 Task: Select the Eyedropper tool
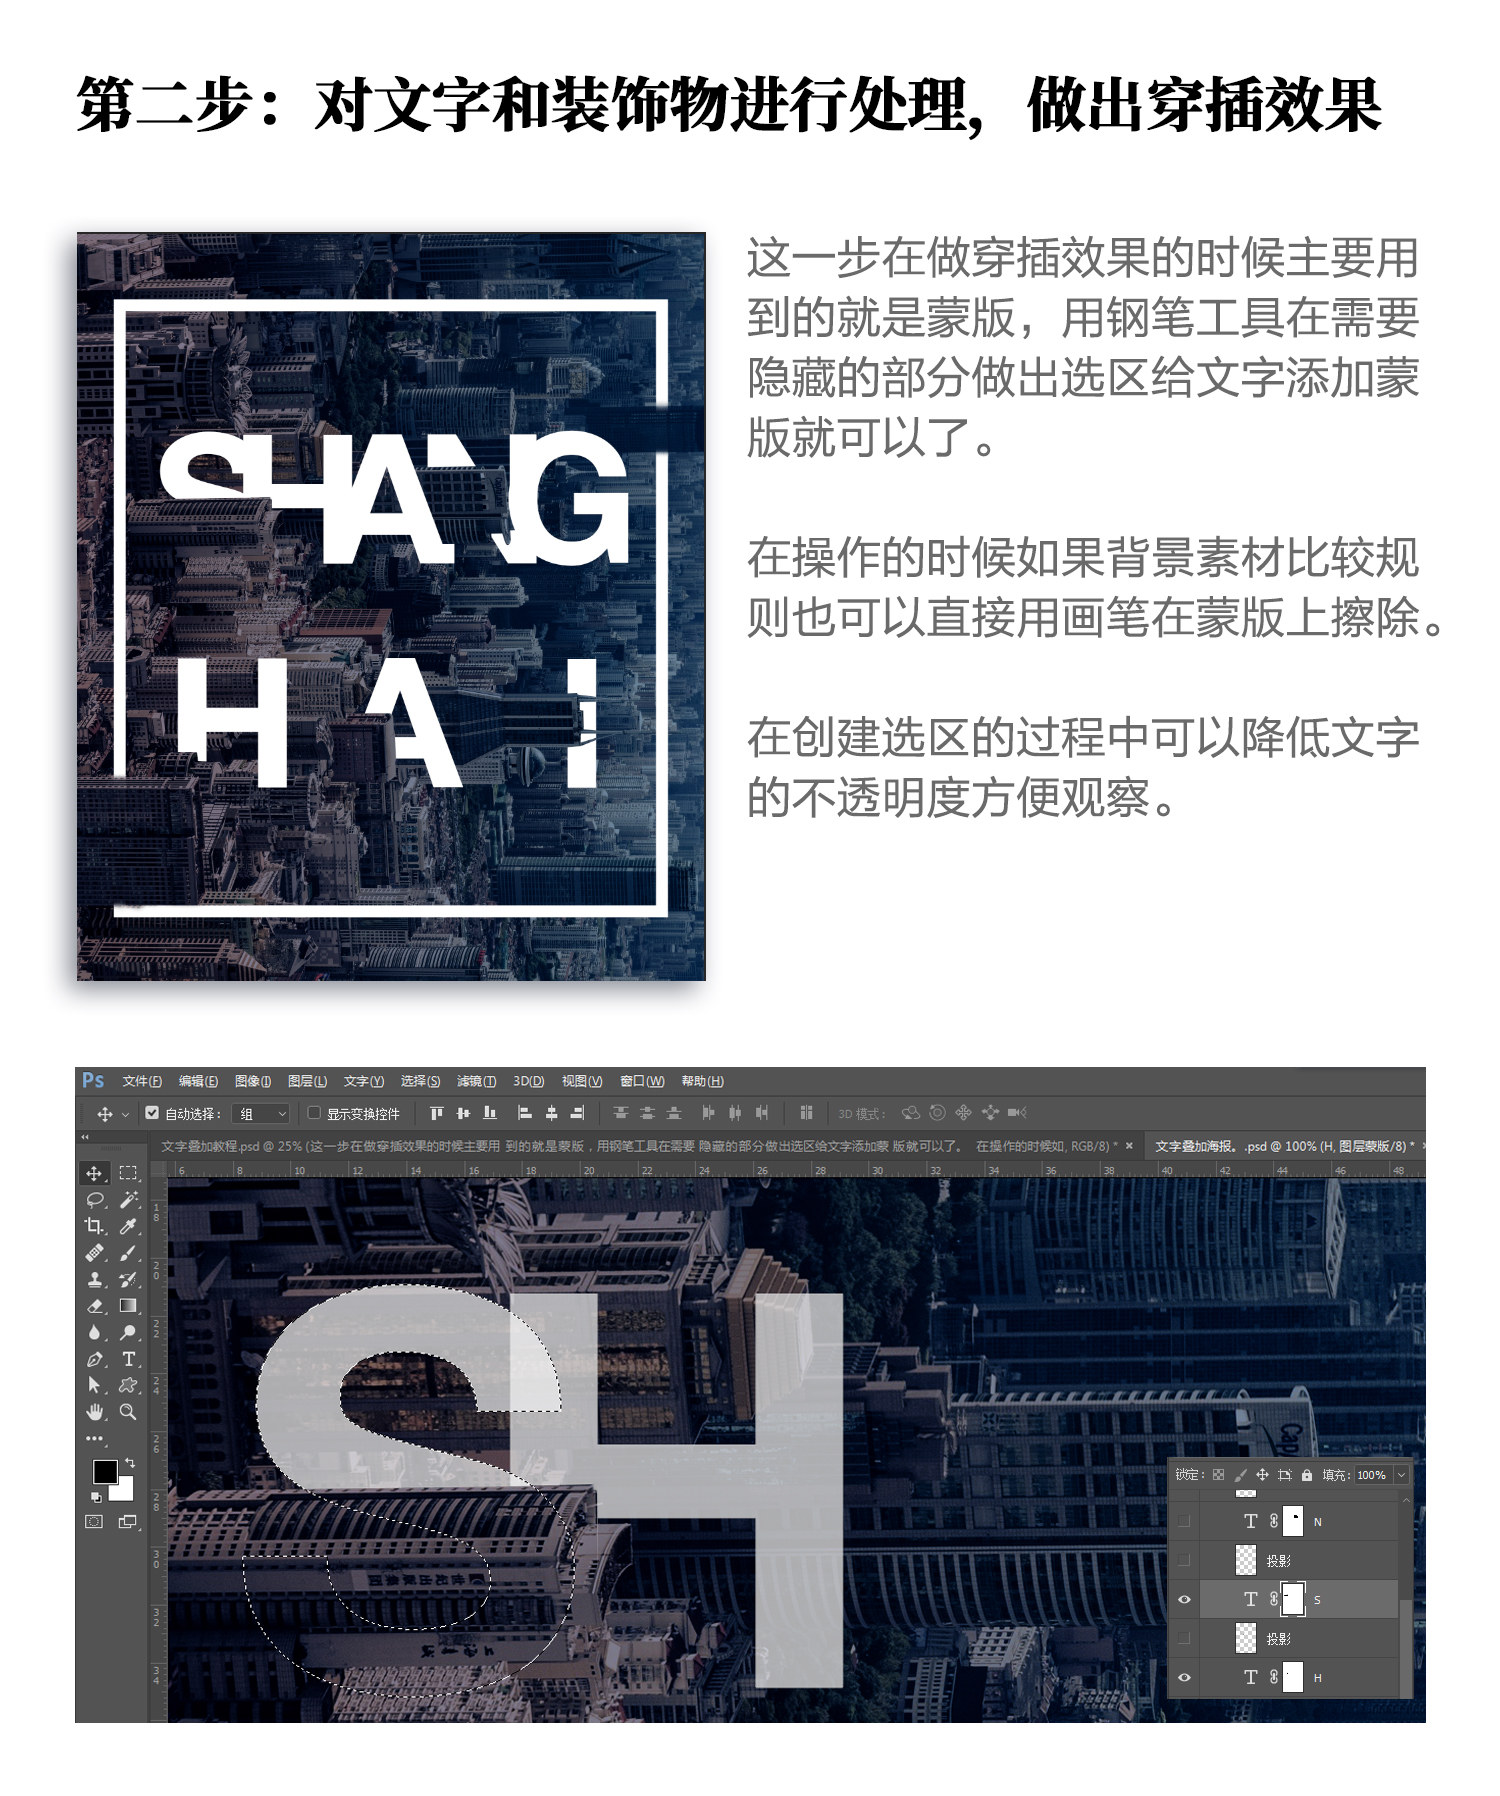pyautogui.click(x=128, y=1226)
